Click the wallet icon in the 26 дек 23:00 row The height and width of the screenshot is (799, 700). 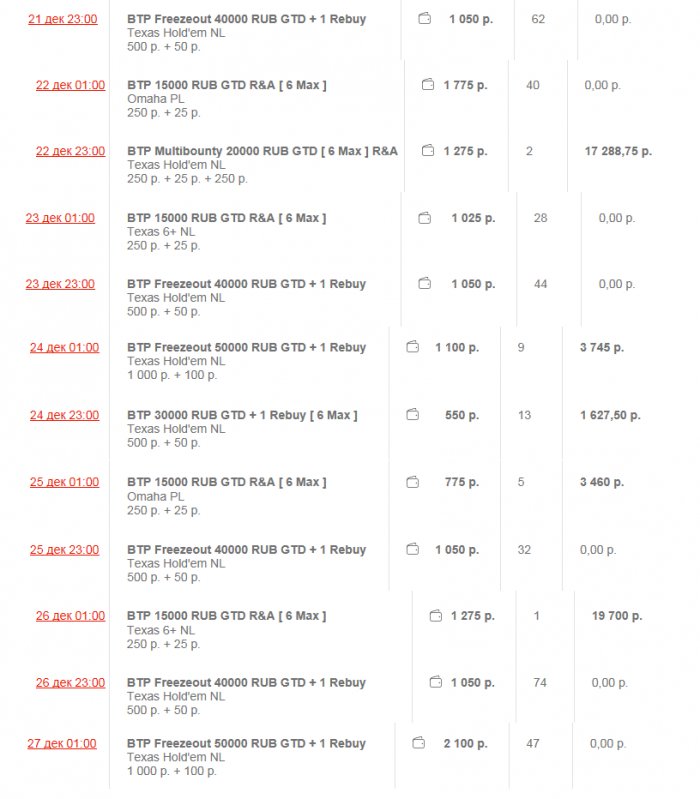click(x=435, y=682)
